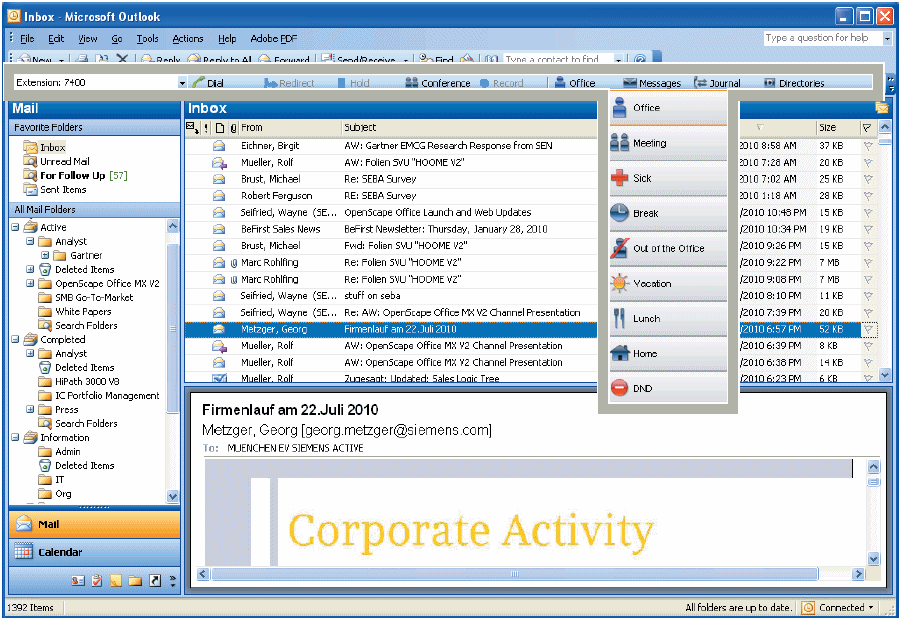This screenshot has height=619, width=900.
Task: Open the Tasks shortcut icon in navigation pane
Action: click(97, 581)
